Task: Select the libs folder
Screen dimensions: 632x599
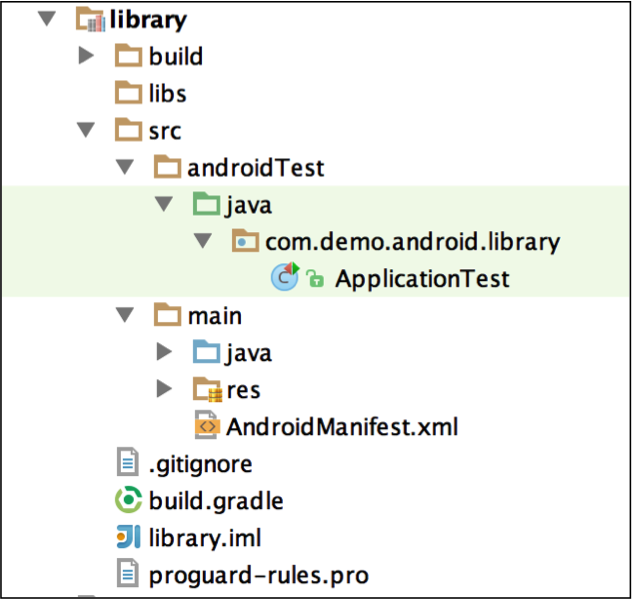Action: [167, 93]
